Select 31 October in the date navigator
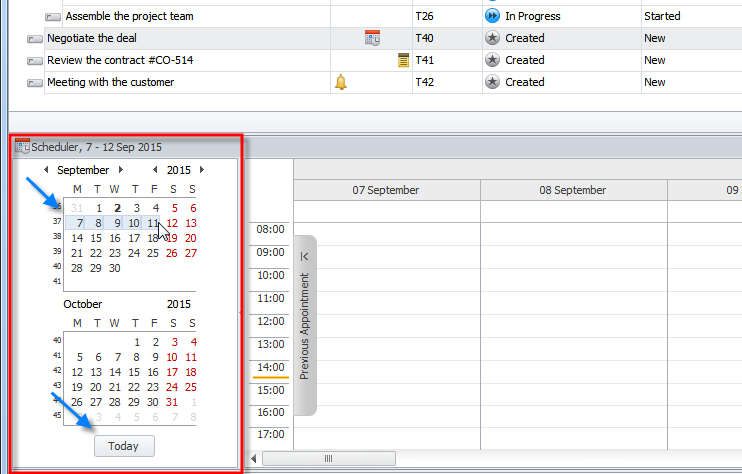742x474 pixels. pyautogui.click(x=172, y=402)
